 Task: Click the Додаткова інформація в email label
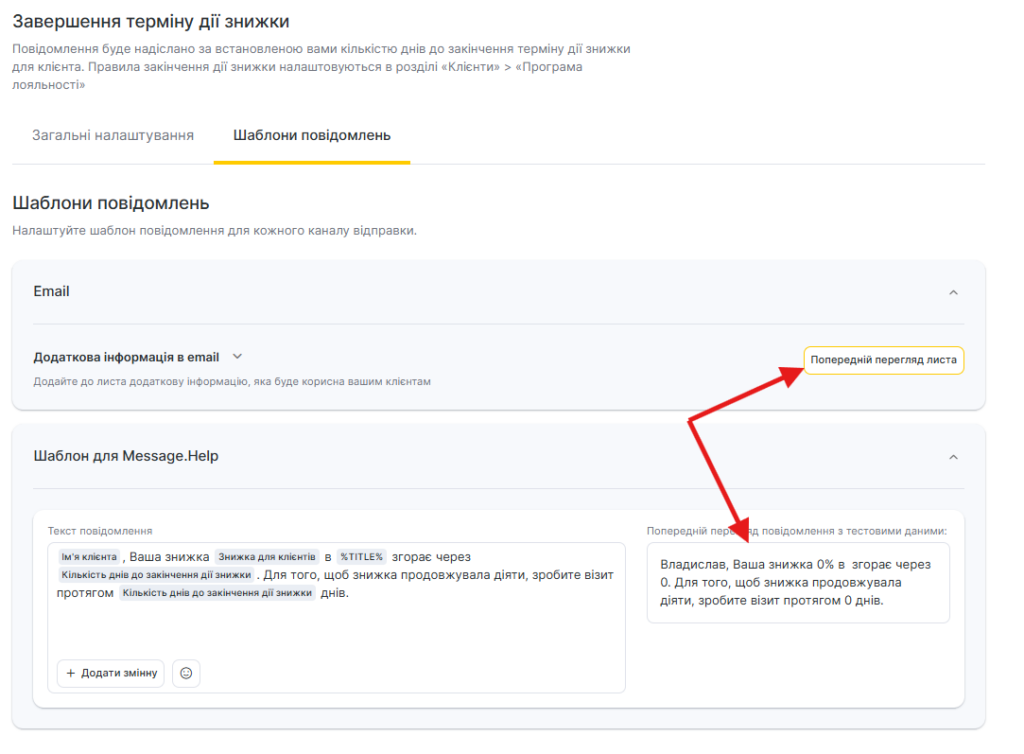coord(126,357)
